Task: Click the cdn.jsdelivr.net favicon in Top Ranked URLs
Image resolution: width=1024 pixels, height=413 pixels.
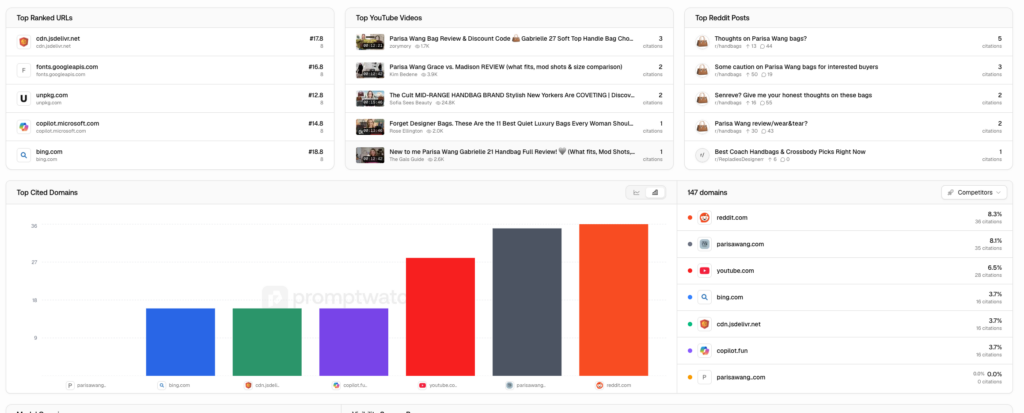Action: (x=24, y=42)
